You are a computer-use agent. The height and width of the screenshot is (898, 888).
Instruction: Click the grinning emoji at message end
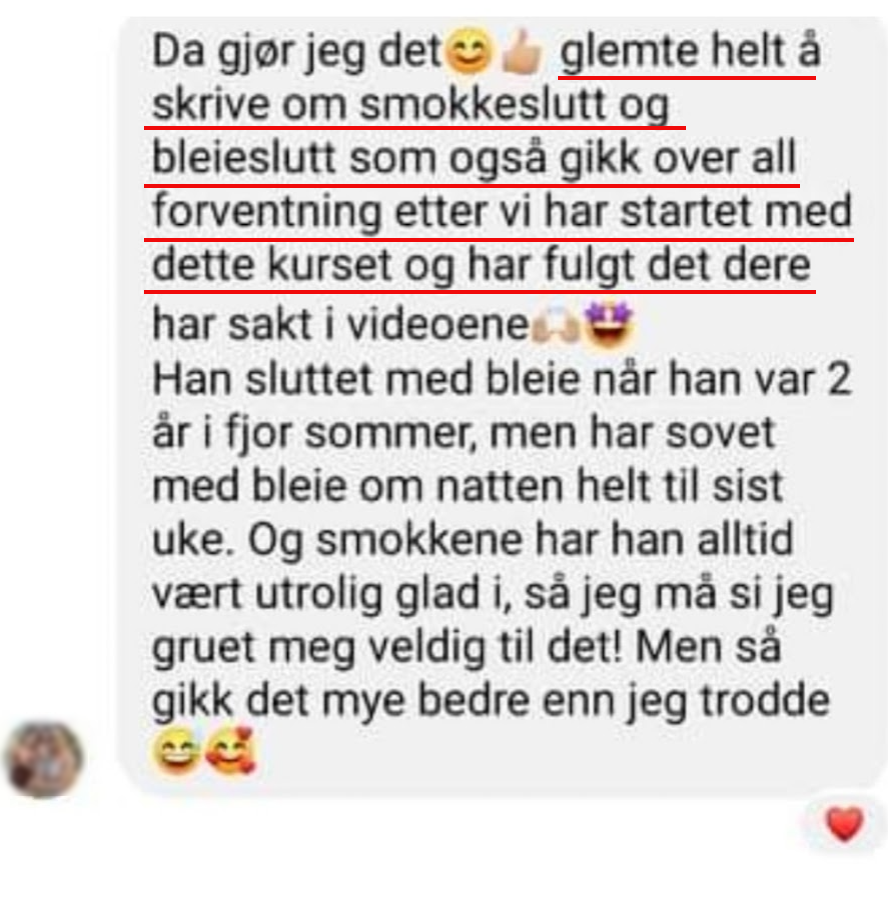[176, 751]
